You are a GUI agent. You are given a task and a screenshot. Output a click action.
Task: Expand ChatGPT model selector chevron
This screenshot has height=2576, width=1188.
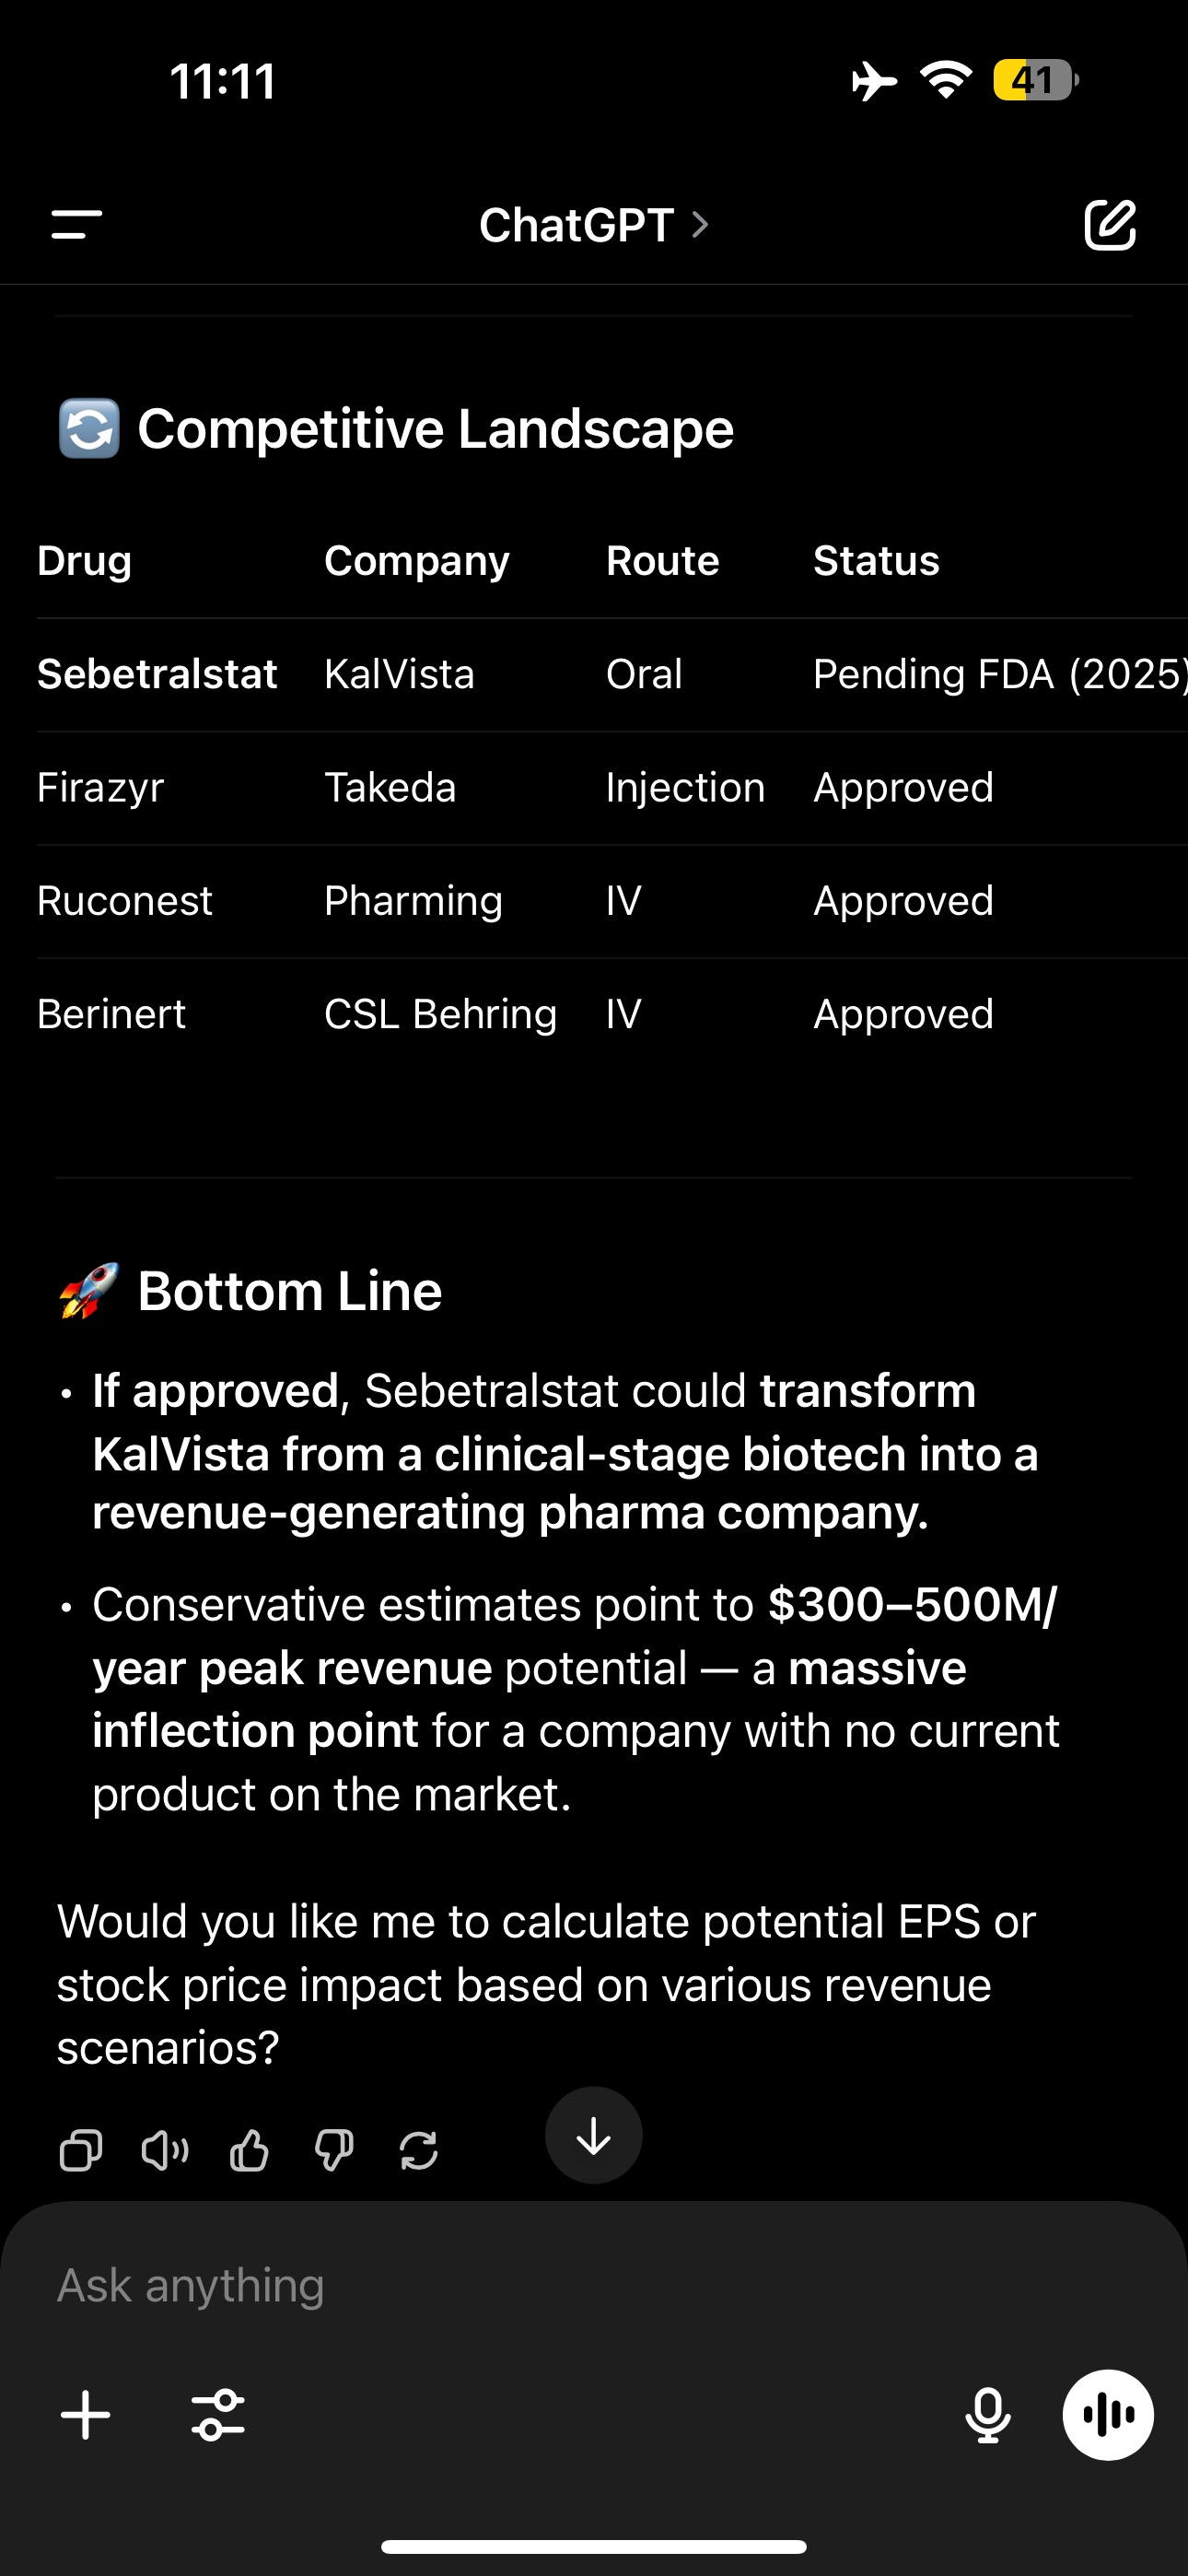701,225
